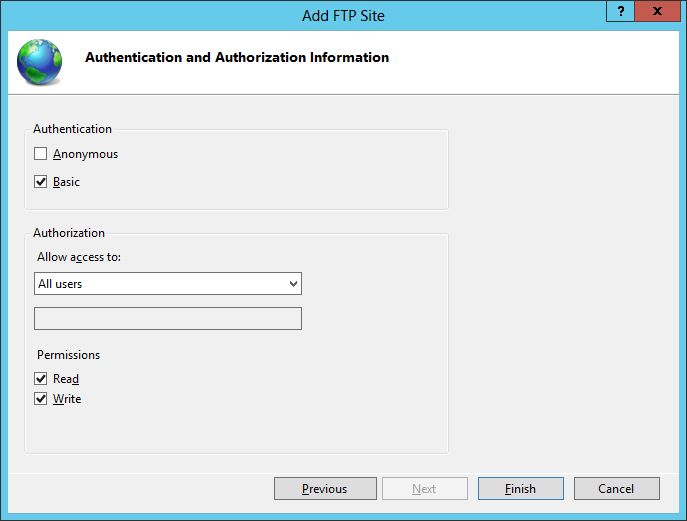This screenshot has height=521, width=687.
Task: Click the Authentication group label
Action: click(x=72, y=129)
